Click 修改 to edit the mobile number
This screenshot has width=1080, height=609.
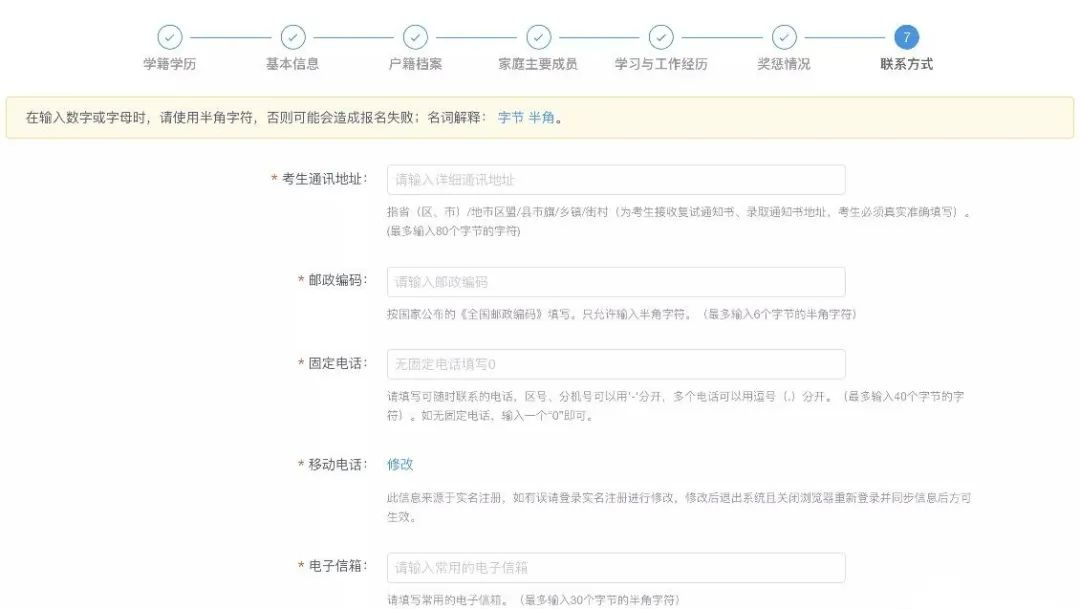coord(399,464)
